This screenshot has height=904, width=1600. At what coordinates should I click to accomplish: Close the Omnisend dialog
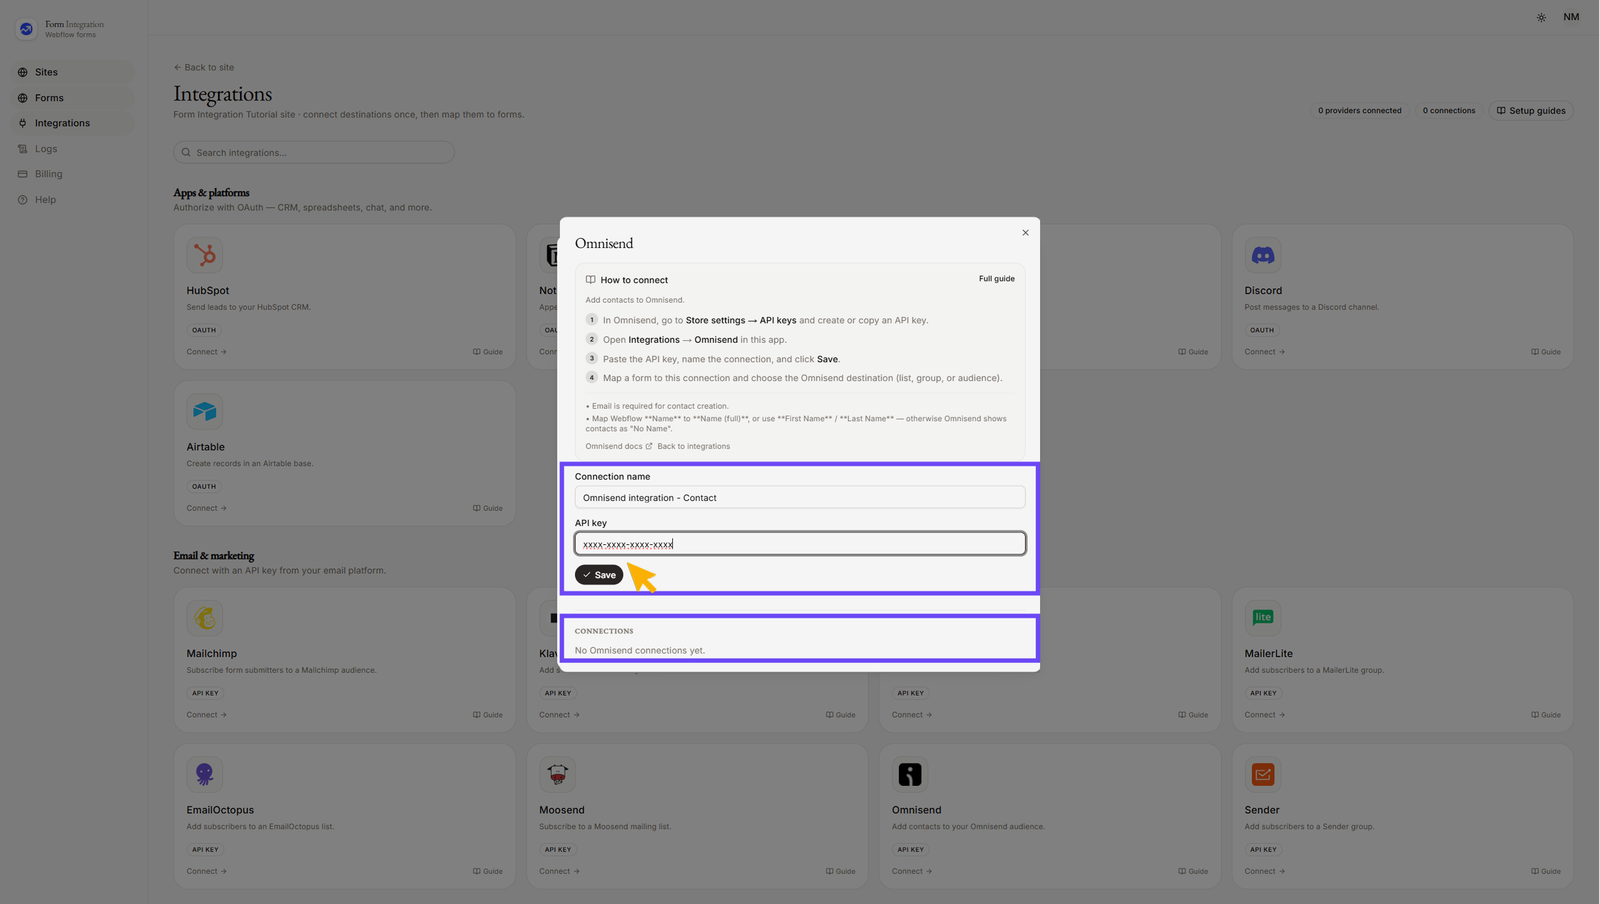coord(1025,233)
